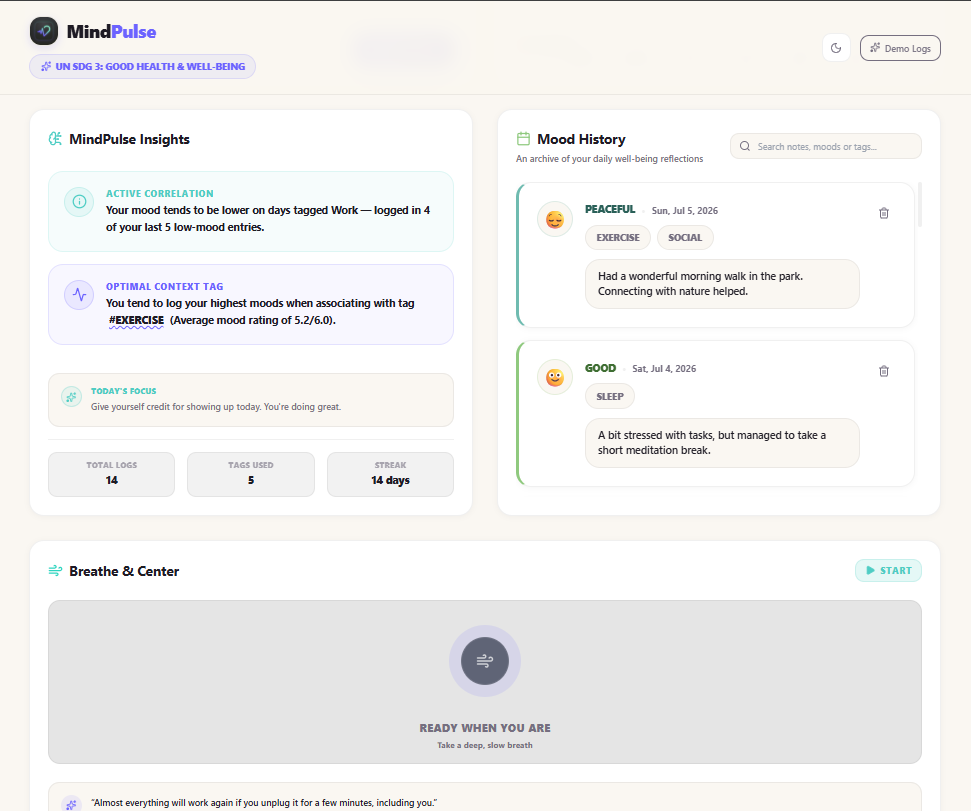Viewport: 971px width, 811px height.
Task: Click the quote sparkle icon at bottom
Action: pos(71,804)
